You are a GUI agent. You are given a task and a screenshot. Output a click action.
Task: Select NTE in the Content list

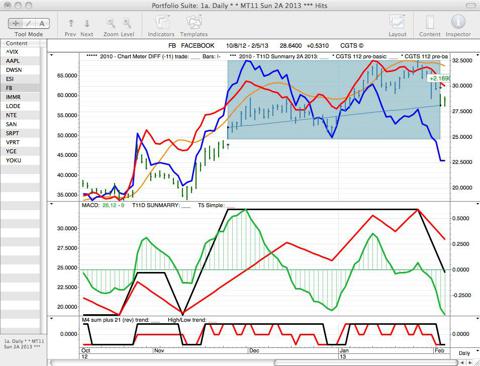[21, 115]
